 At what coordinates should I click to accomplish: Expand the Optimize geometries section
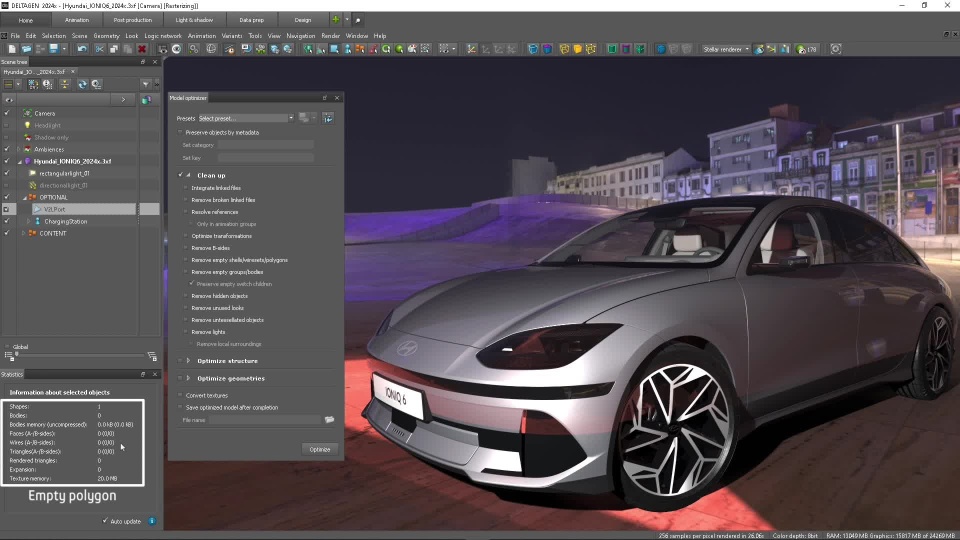[x=188, y=378]
